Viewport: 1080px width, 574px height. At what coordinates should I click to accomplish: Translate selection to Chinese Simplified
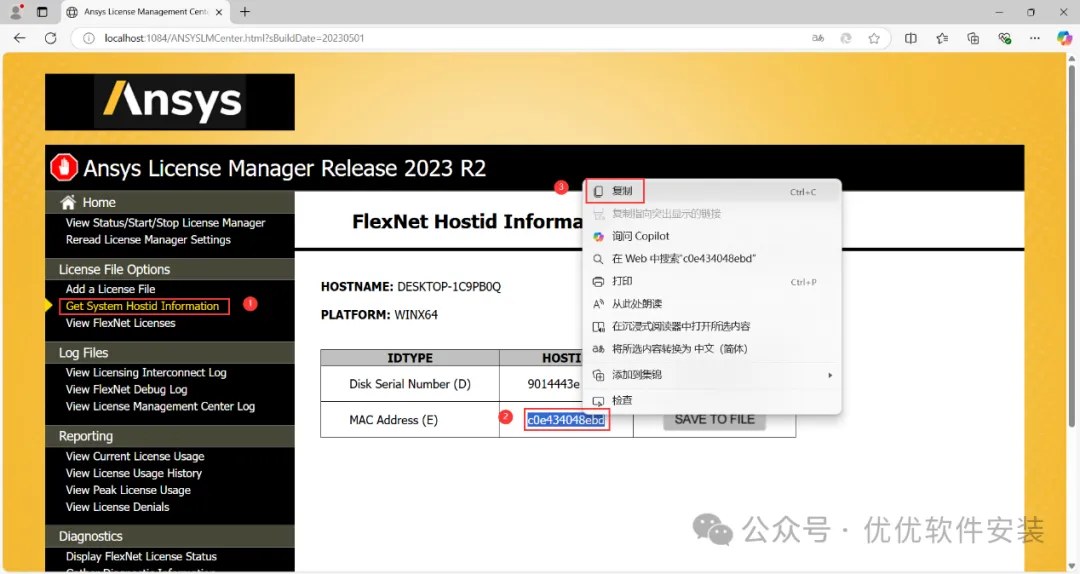[x=712, y=349]
